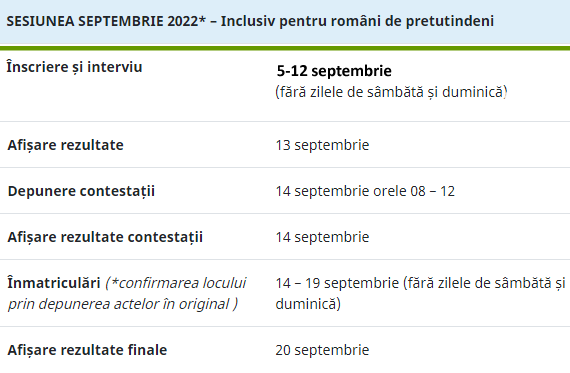Click the green divider under the header
Image resolution: width=570 pixels, height=373 pixels.
[x=285, y=48]
